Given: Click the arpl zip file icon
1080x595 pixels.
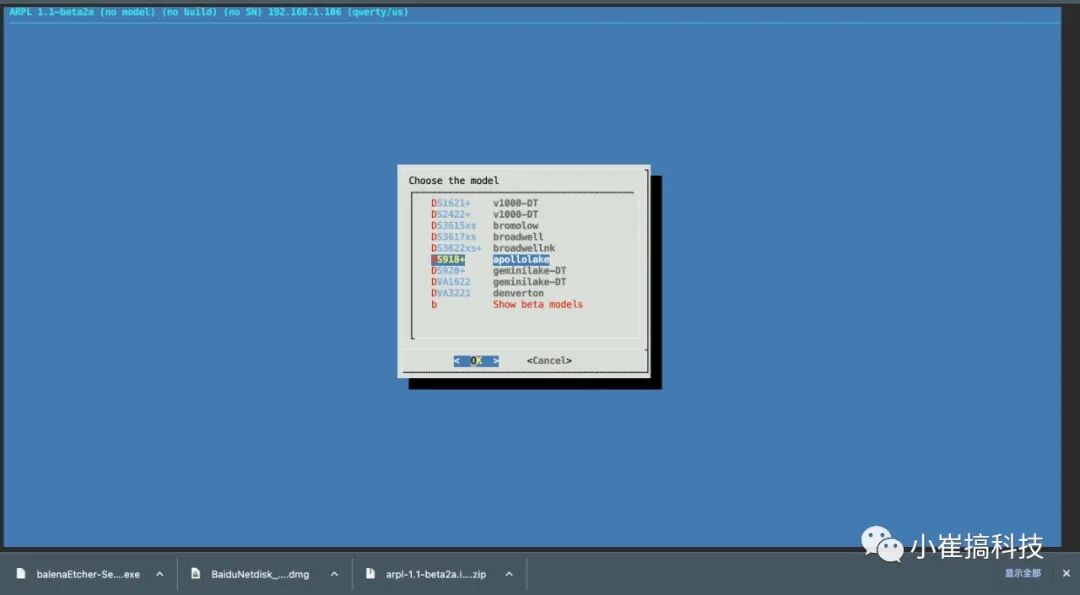Looking at the screenshot, I should pos(371,574).
